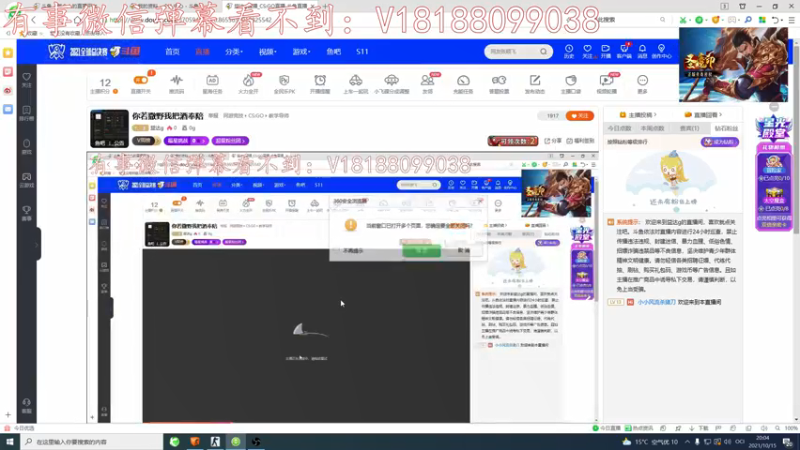Click the orange 关注 follow button
This screenshot has width=800, height=450.
click(x=580, y=116)
